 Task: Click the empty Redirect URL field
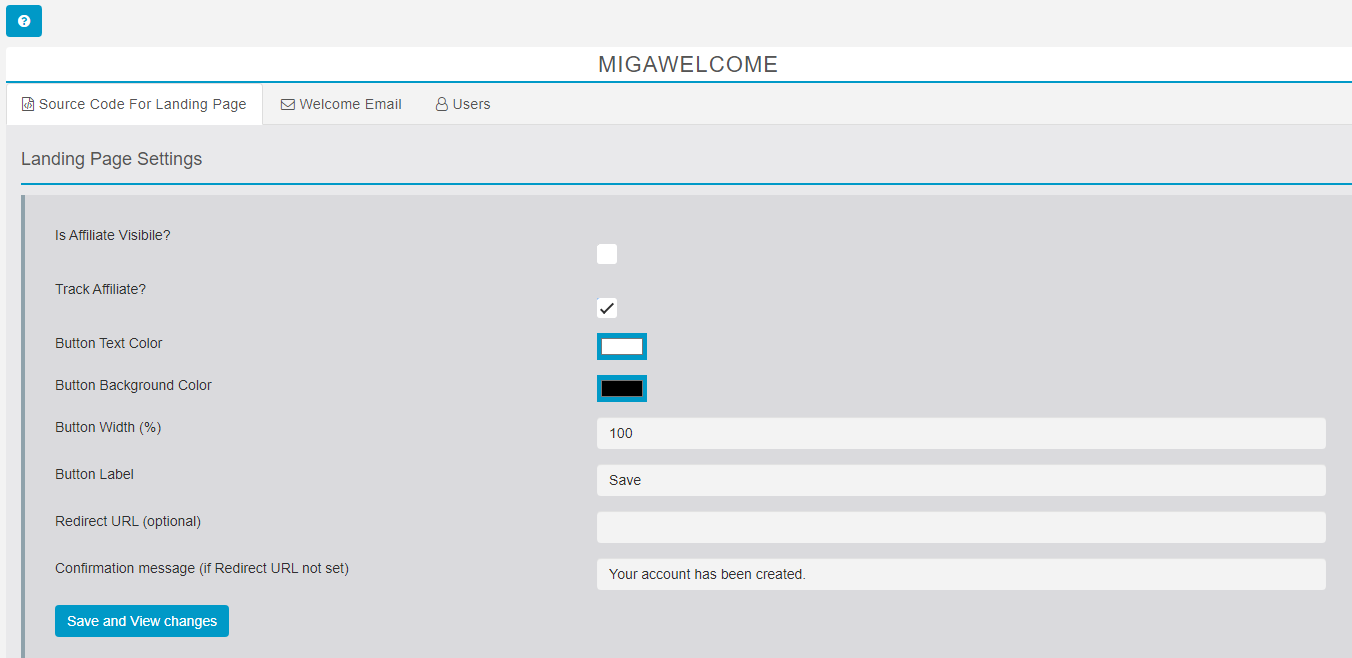(961, 527)
